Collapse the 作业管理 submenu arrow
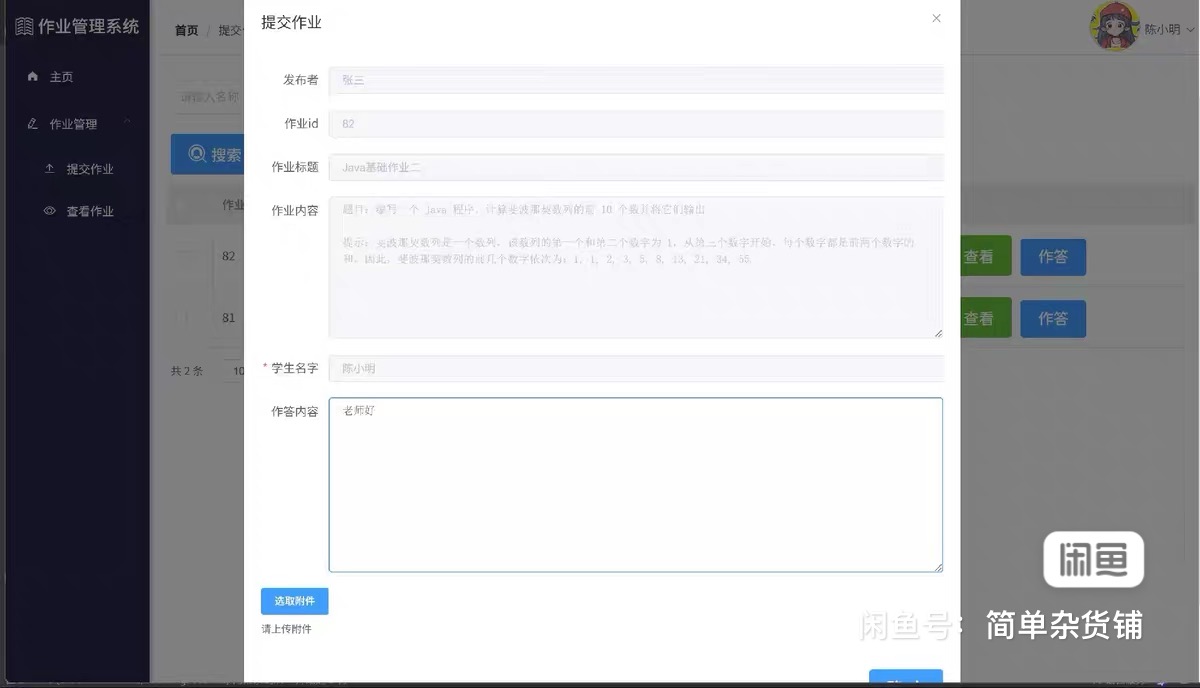 coord(127,123)
